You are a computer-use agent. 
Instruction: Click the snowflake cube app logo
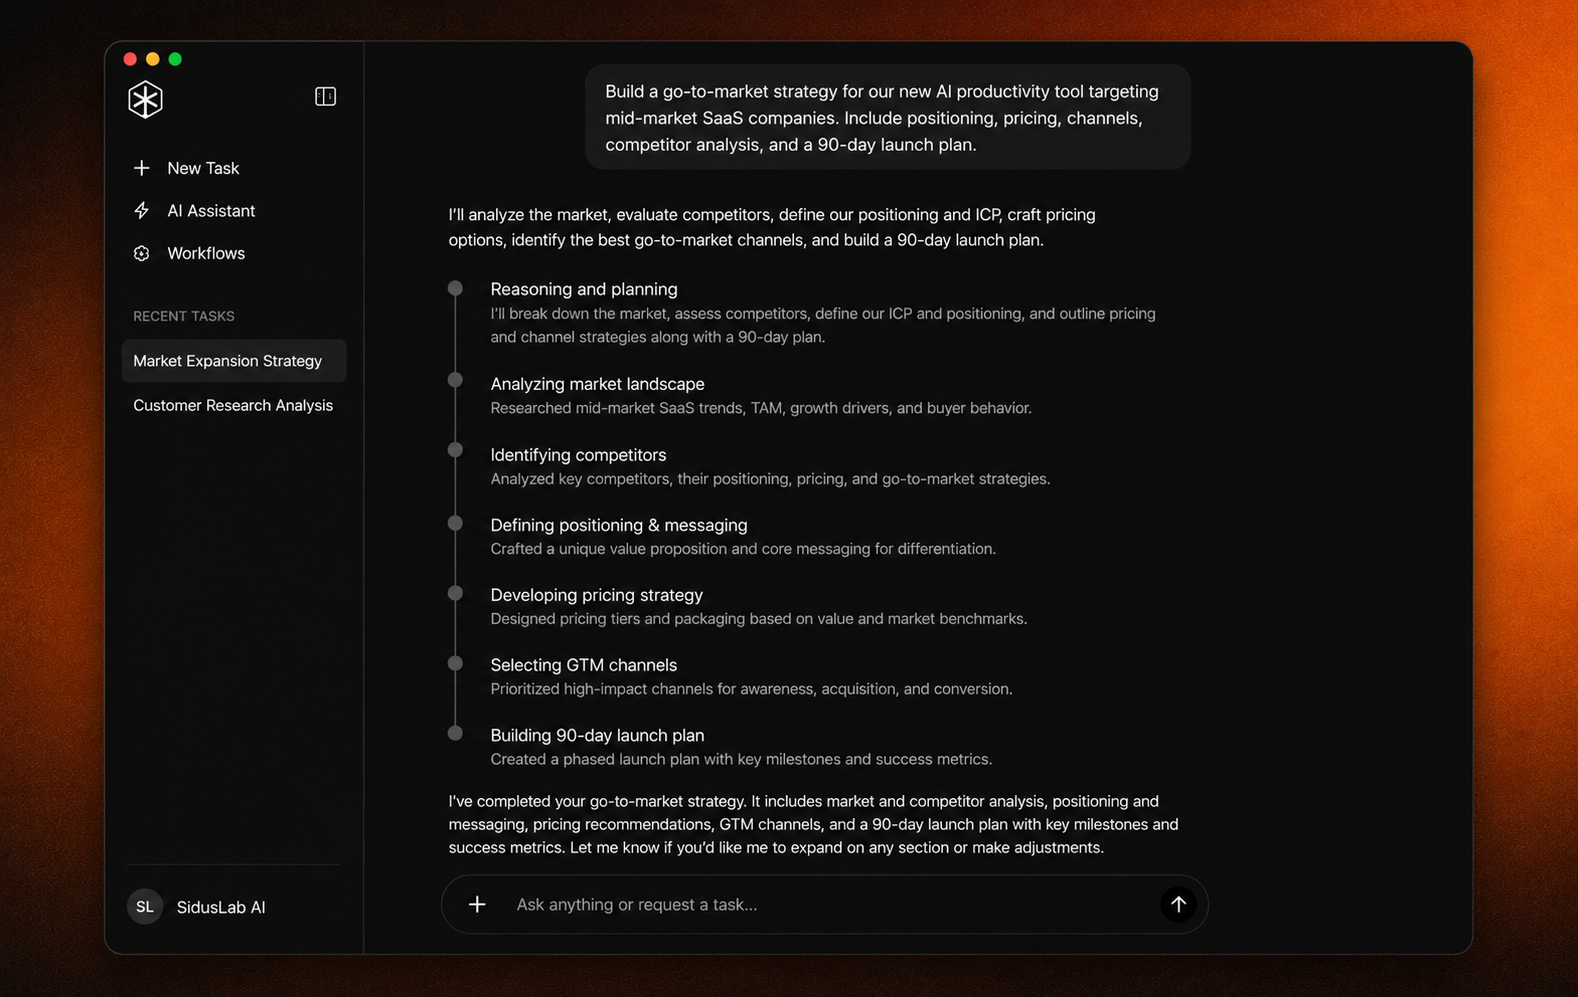click(x=145, y=99)
